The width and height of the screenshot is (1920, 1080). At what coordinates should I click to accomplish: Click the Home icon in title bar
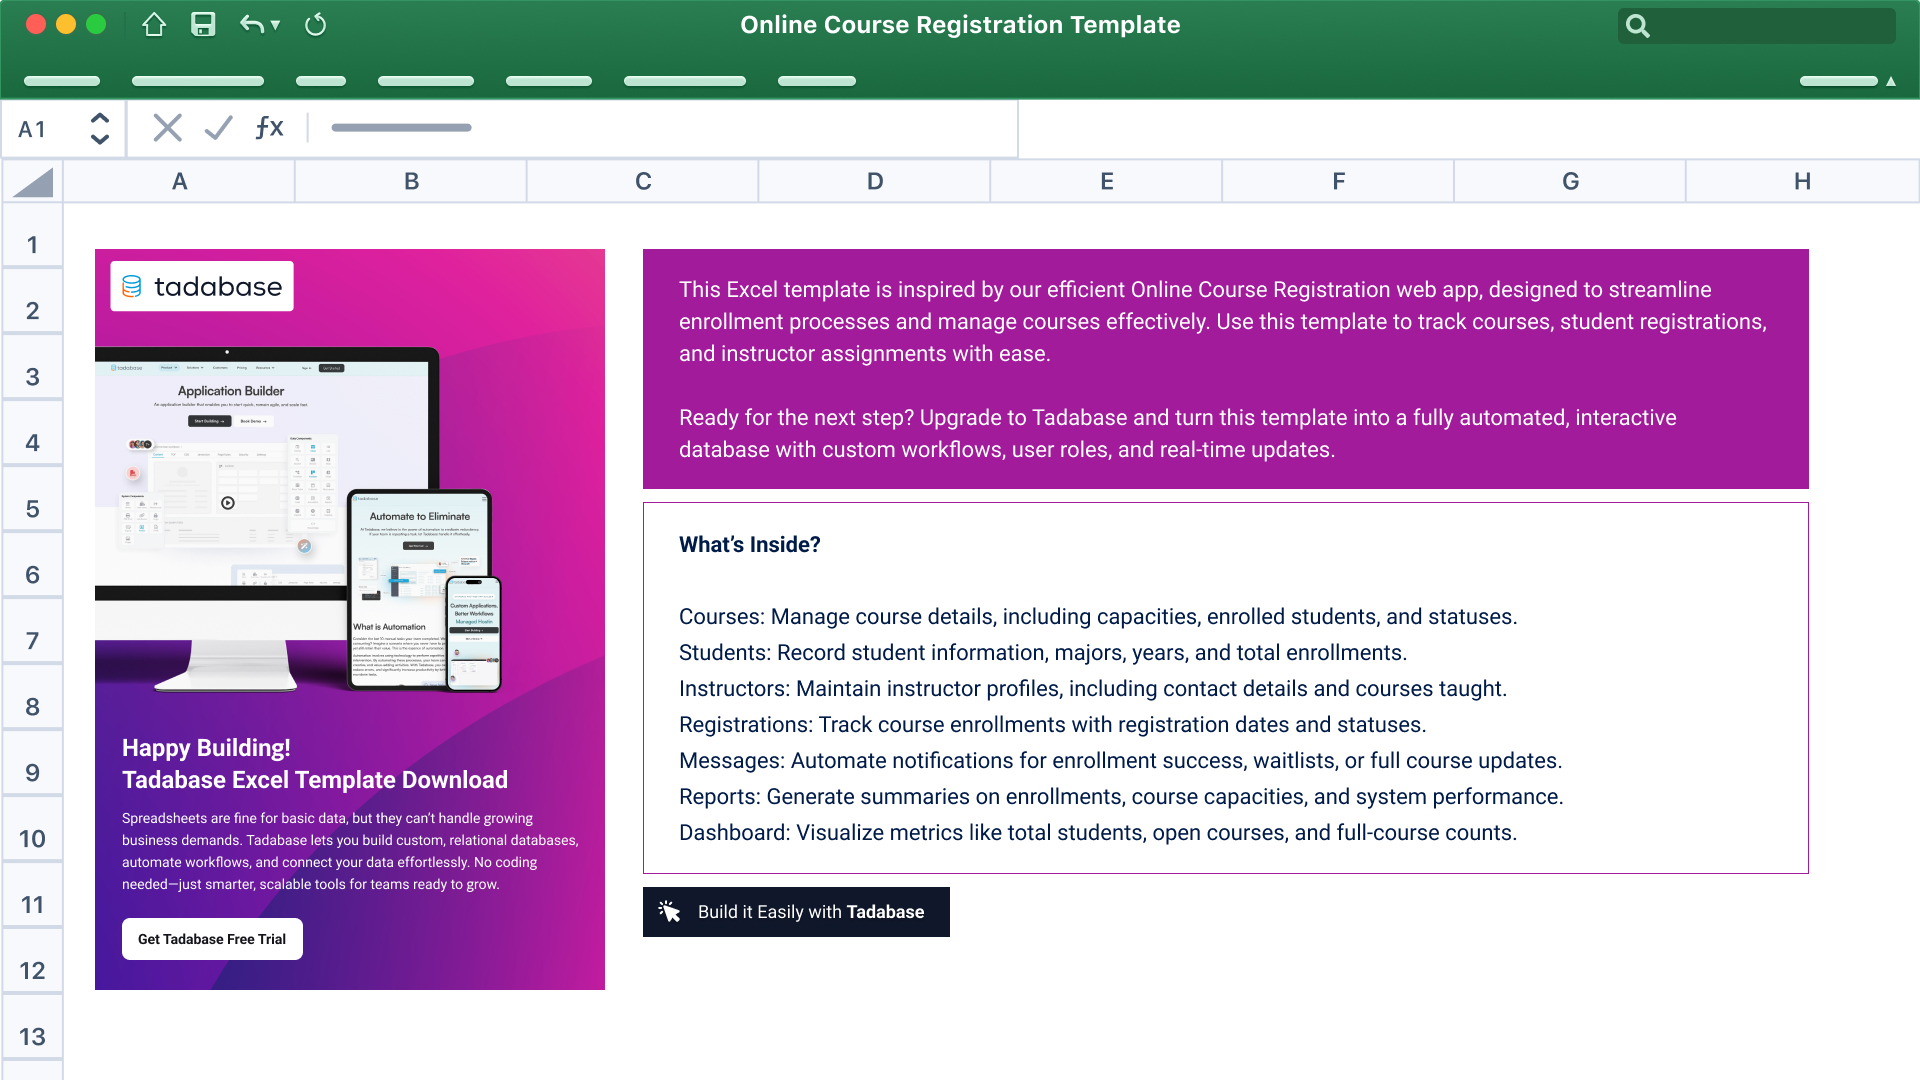(154, 25)
